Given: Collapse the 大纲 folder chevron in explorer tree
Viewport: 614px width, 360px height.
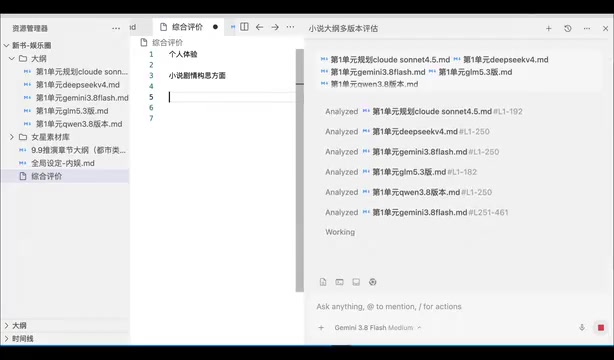Looking at the screenshot, I should [x=12, y=59].
